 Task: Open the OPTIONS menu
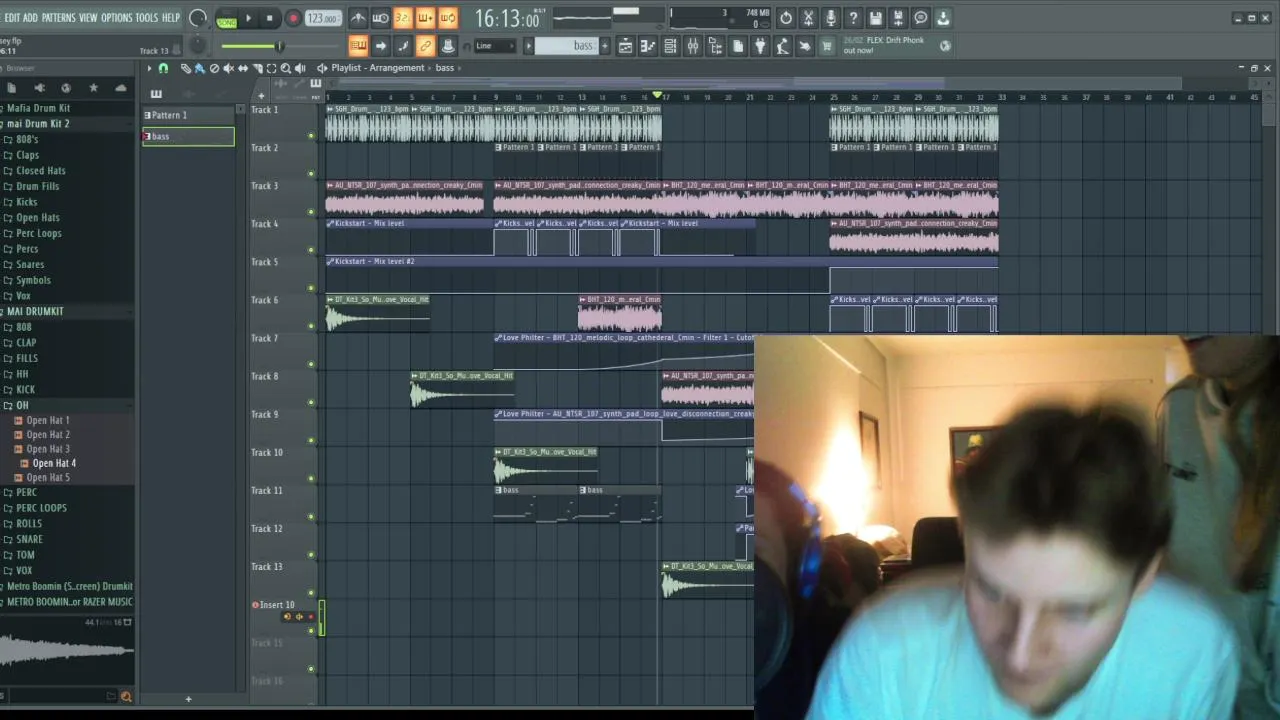point(116,18)
